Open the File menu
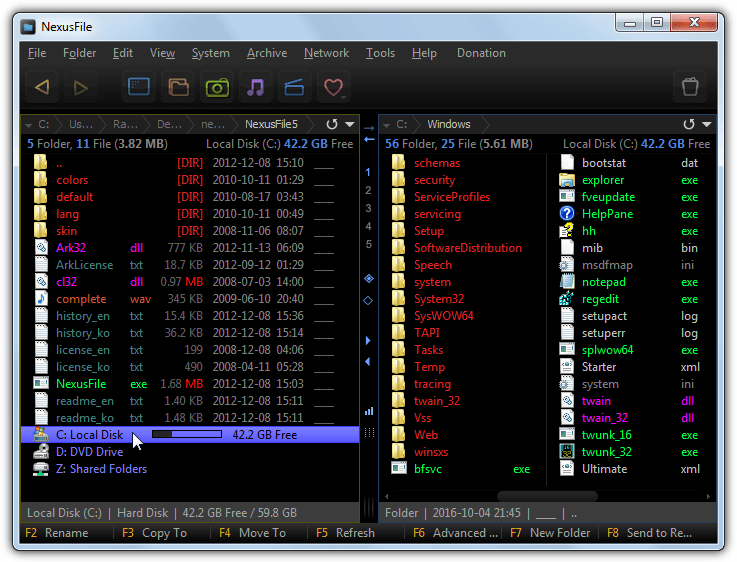Screen dimensions: 737x562 click(x=37, y=53)
